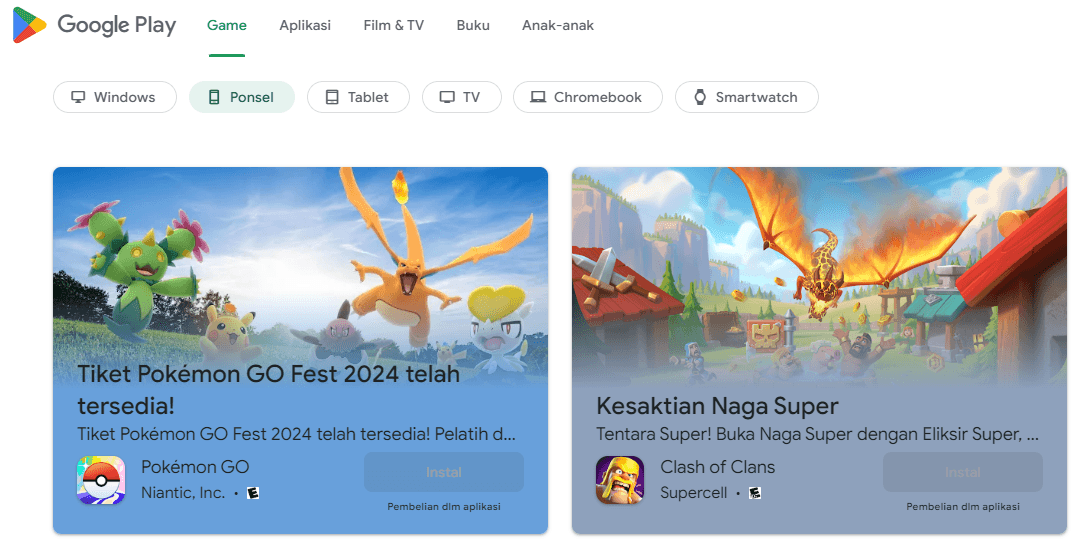Screen dimensions: 1077x560
Task: Install Pokémon GO with the Instal button
Action: click(444, 472)
